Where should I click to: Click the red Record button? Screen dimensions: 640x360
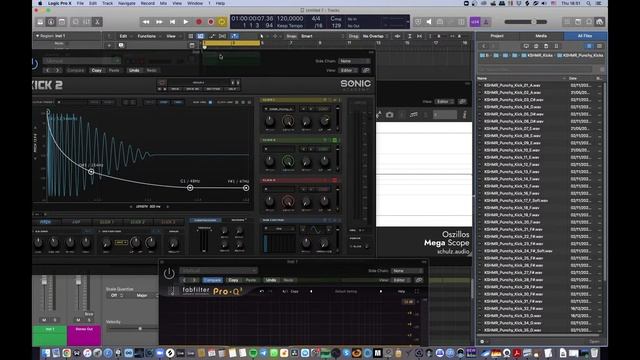199,22
